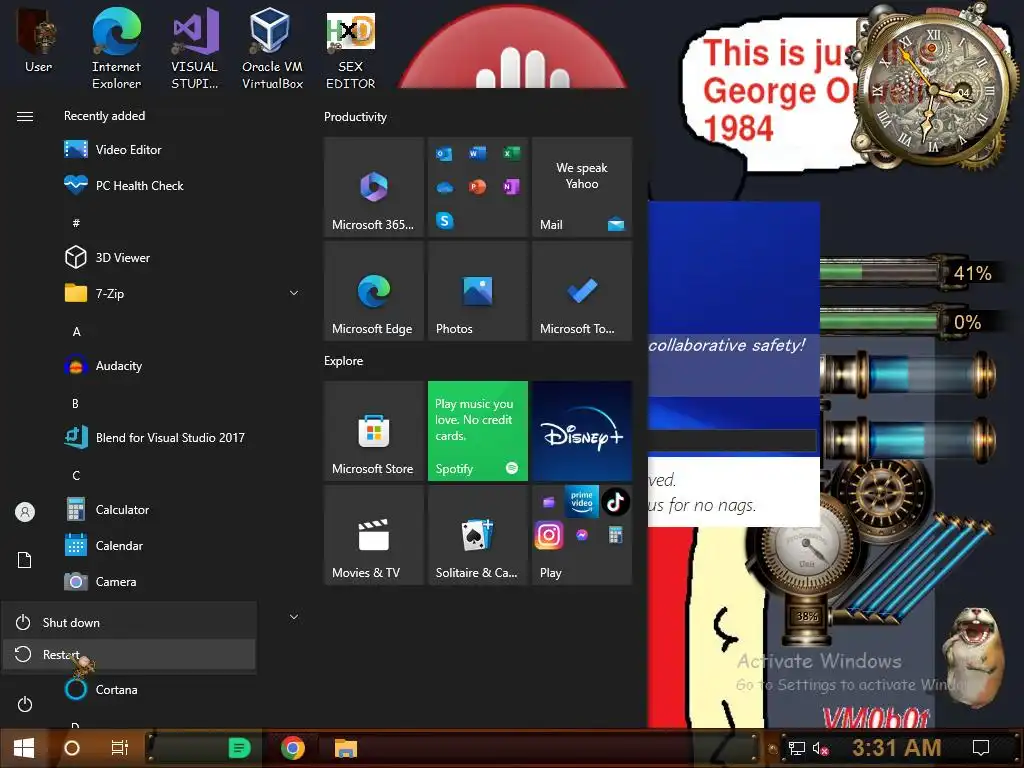
Task: Jump to letter C section header
Action: click(x=76, y=475)
